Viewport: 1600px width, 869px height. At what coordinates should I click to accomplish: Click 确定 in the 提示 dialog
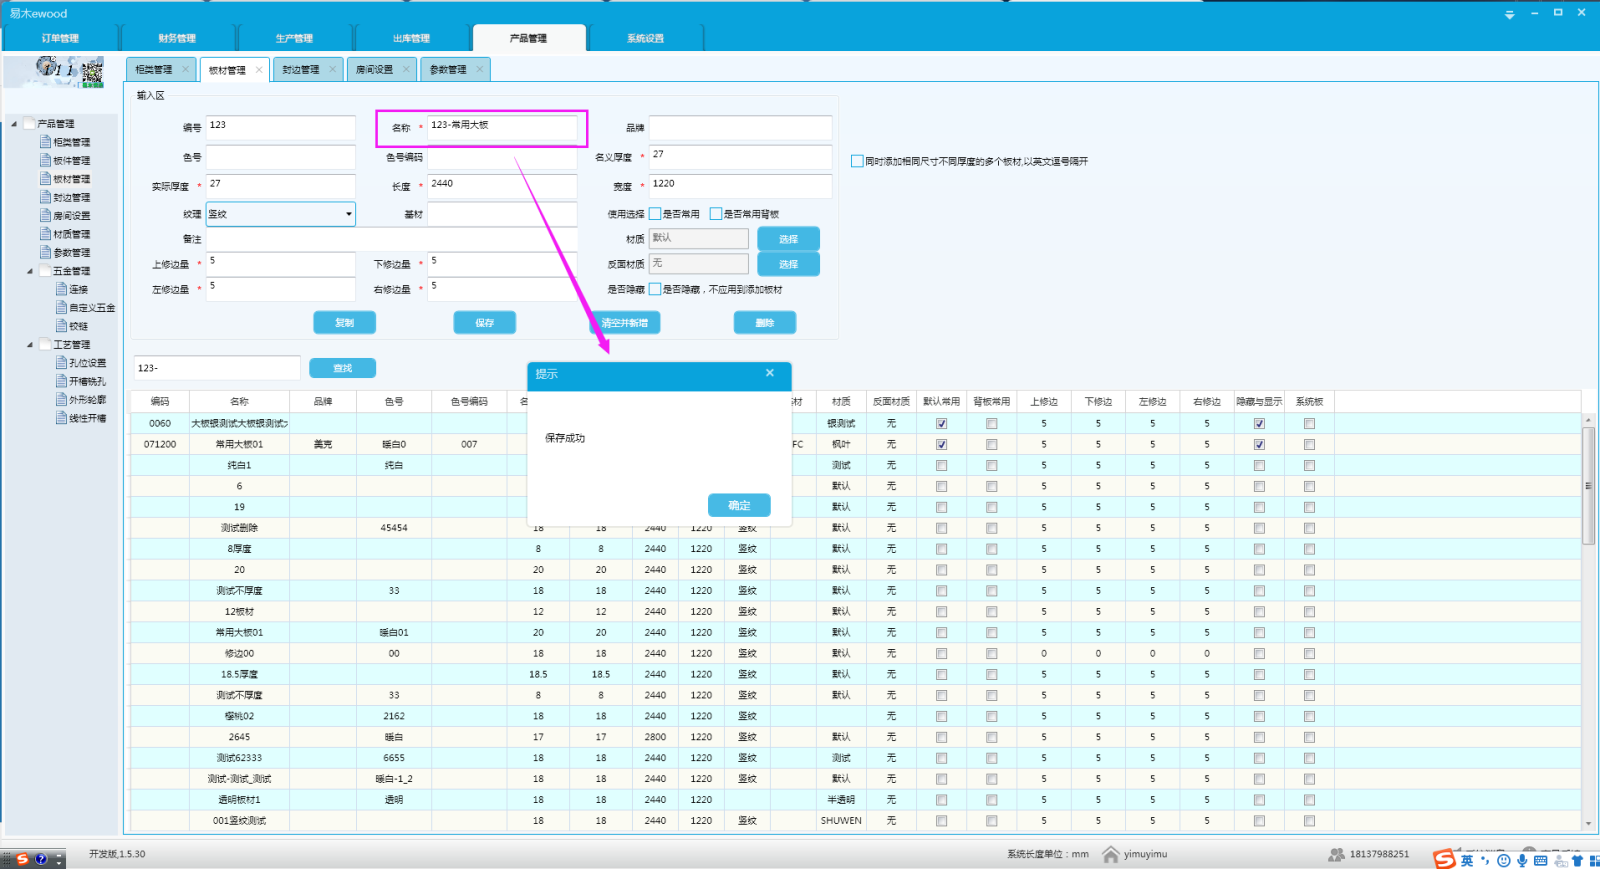coord(739,505)
